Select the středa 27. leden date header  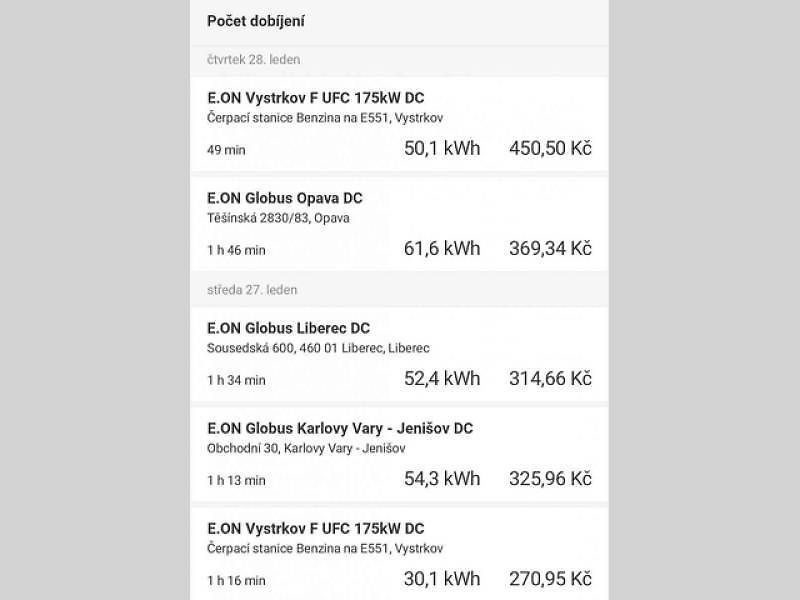click(x=252, y=290)
